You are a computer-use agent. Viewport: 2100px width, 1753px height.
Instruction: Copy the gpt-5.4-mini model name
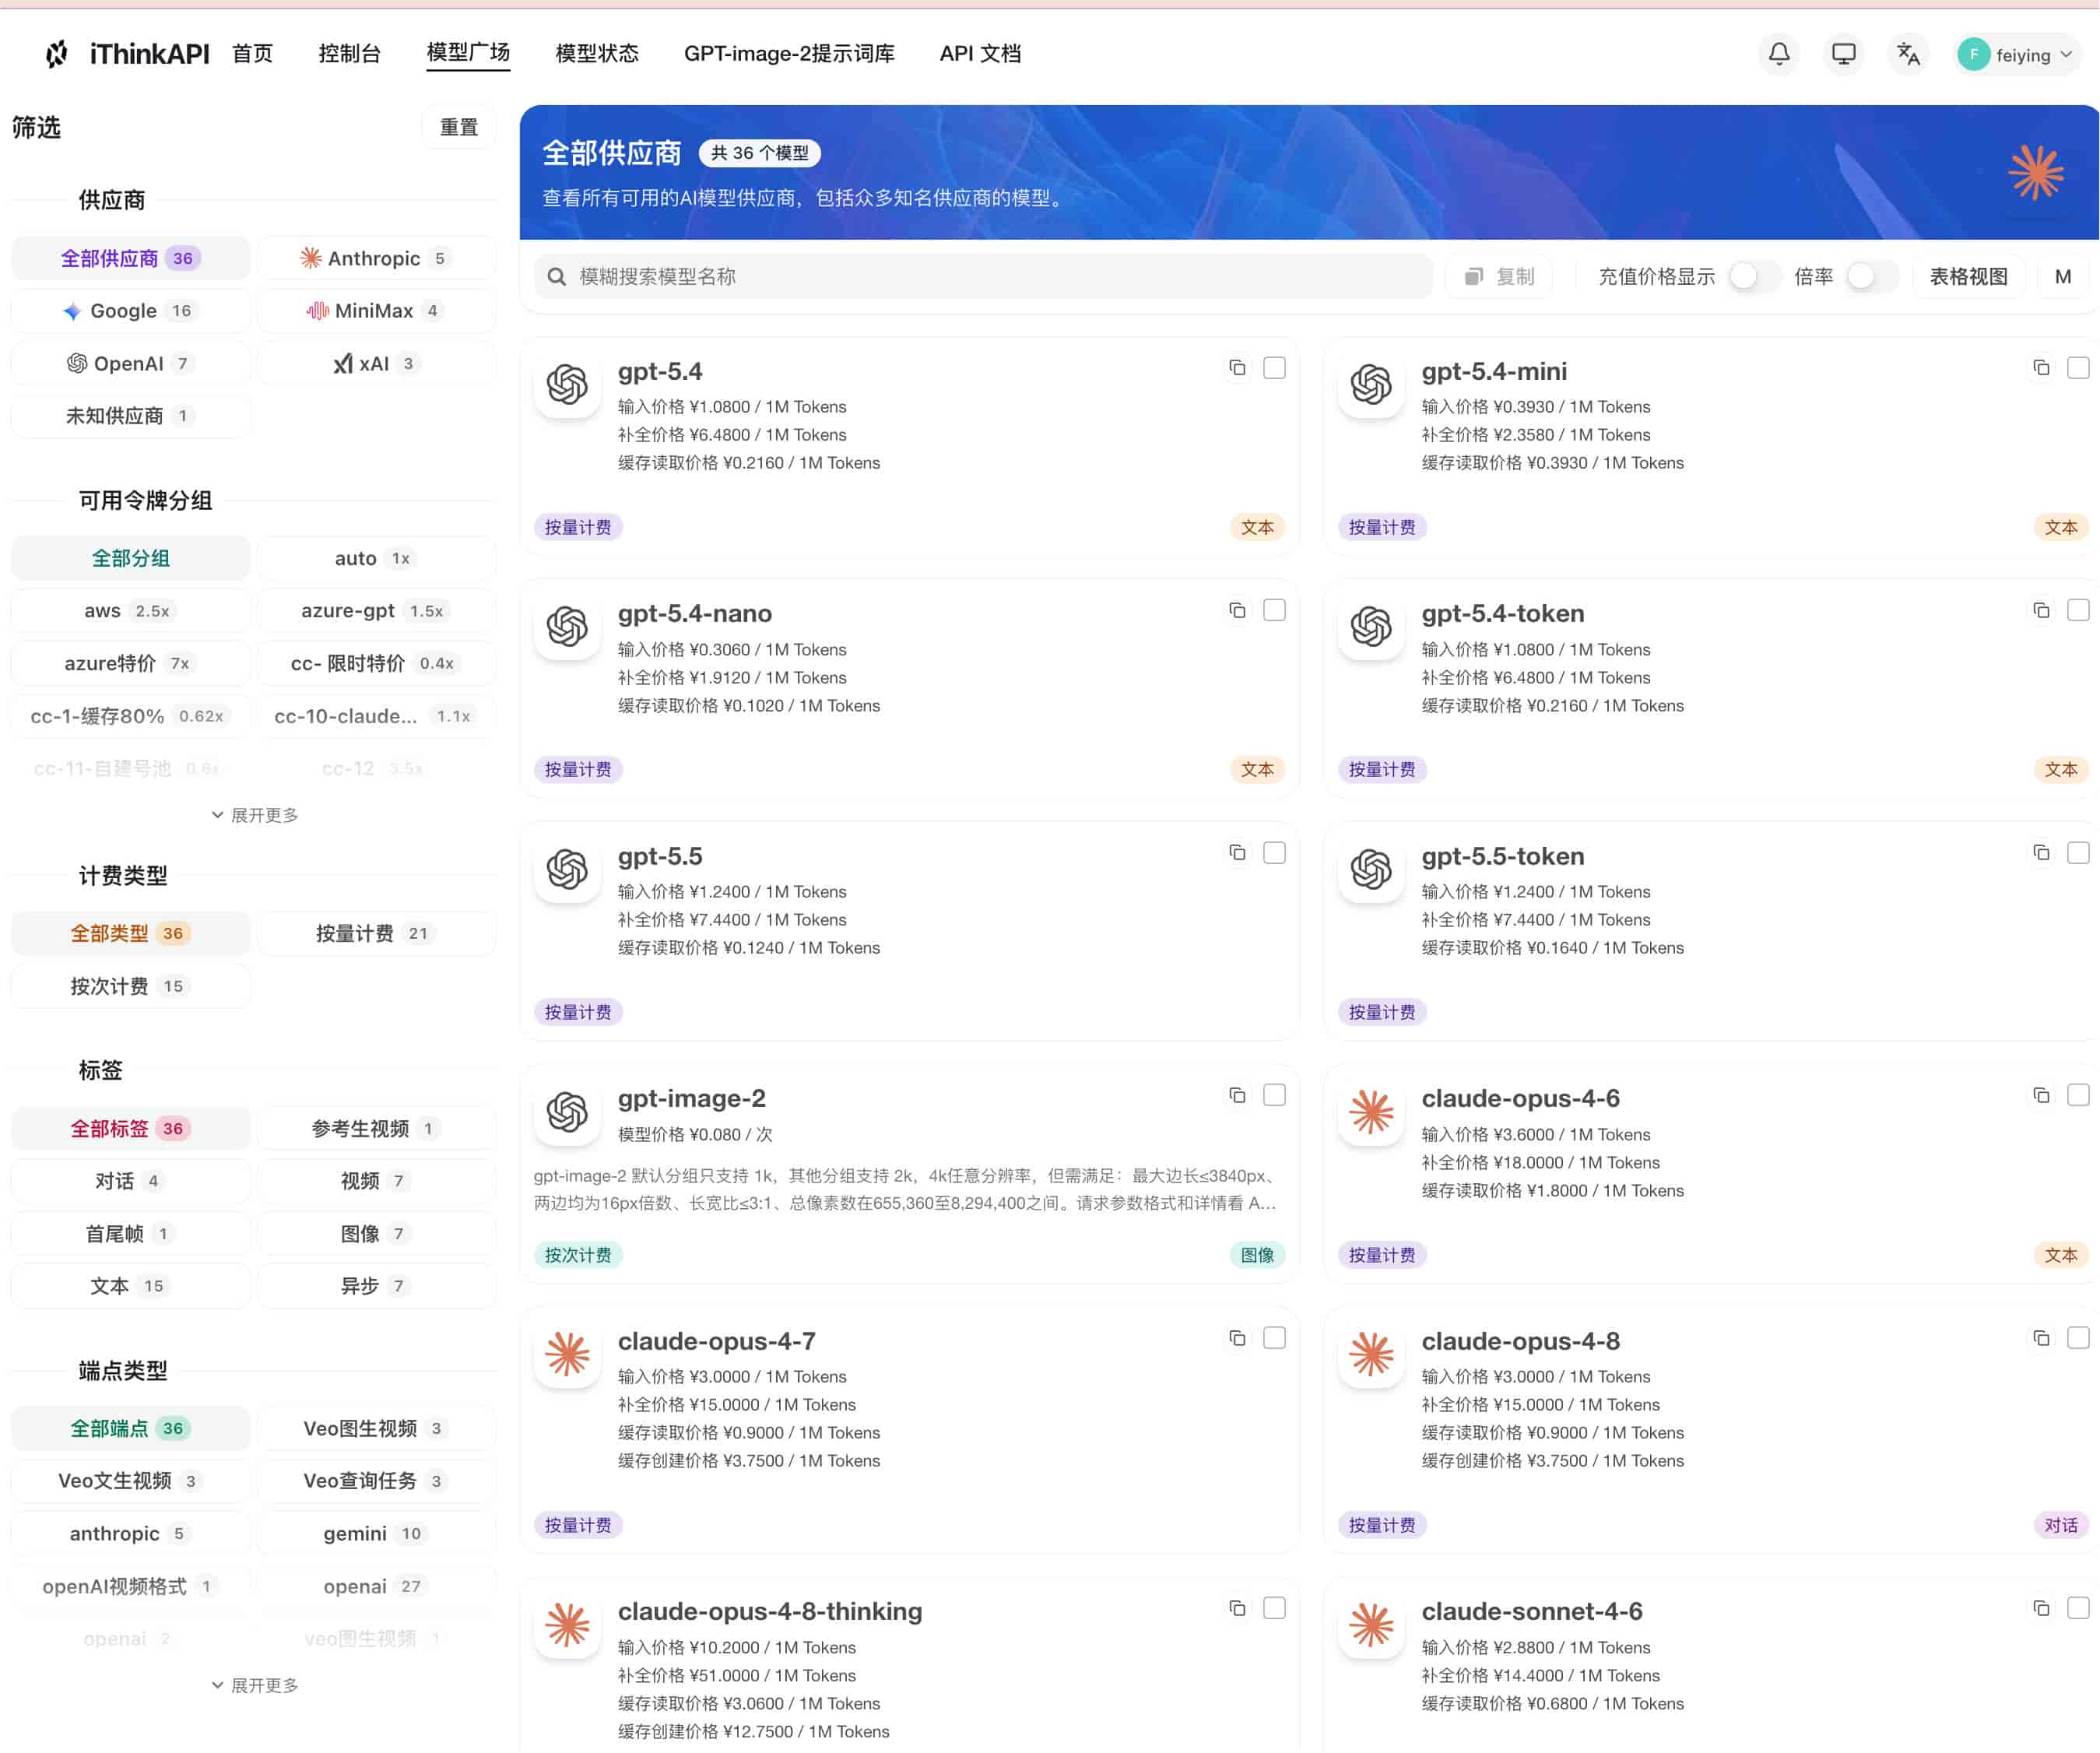(2041, 368)
